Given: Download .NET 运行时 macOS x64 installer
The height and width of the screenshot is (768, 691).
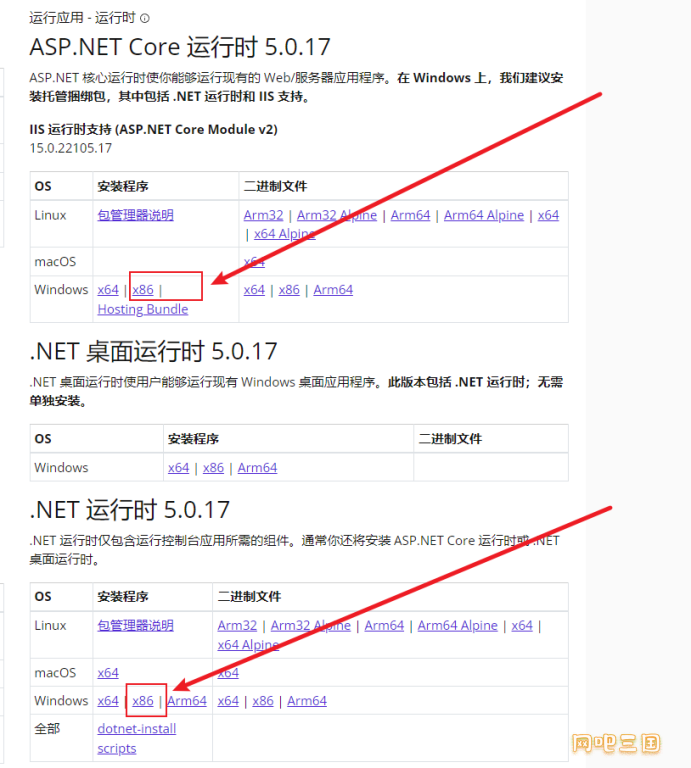Looking at the screenshot, I should 108,673.
